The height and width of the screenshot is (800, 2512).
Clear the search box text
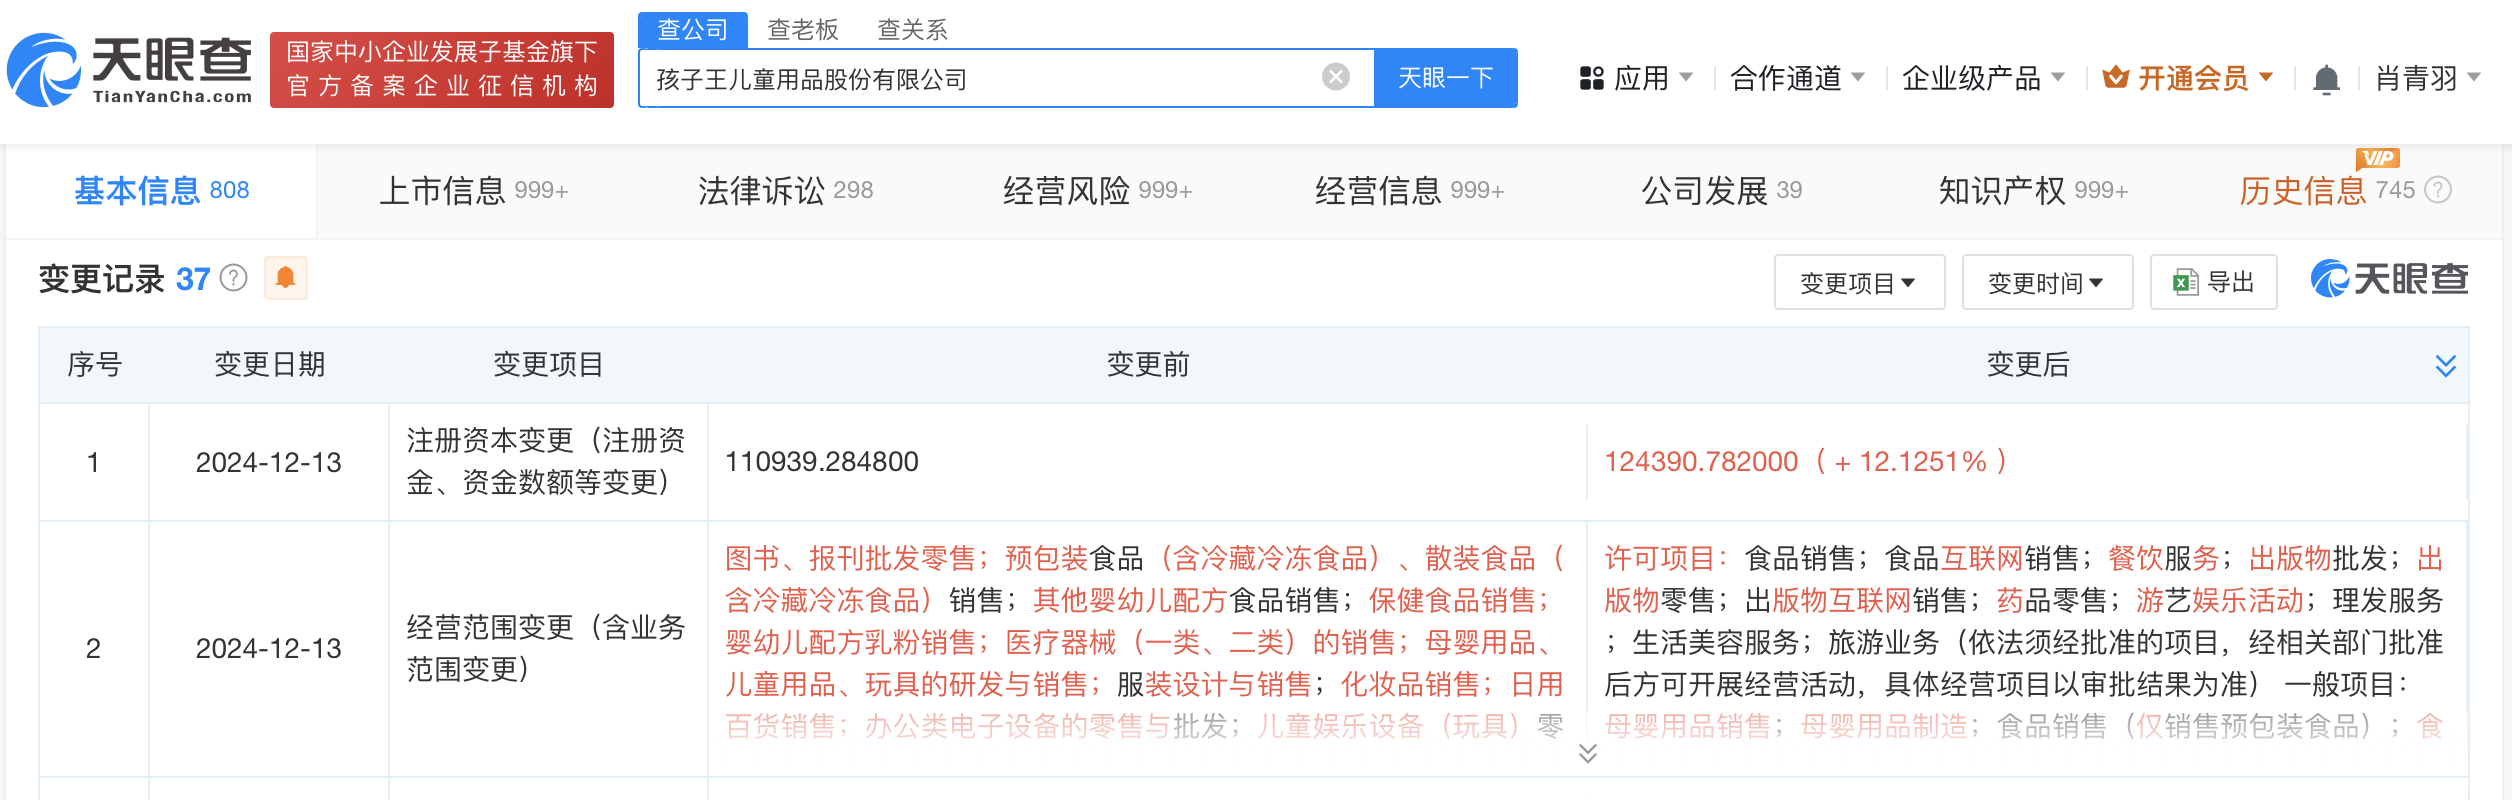point(1335,77)
